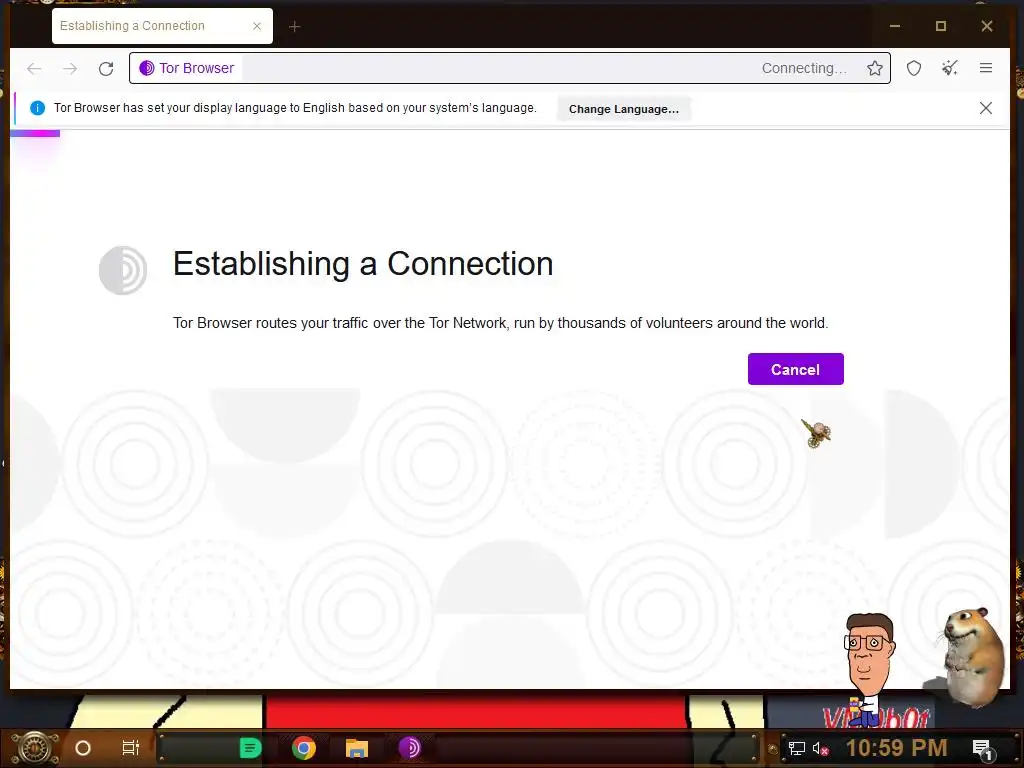This screenshot has width=1024, height=768.
Task: Click the Change Language button
Action: tap(624, 109)
